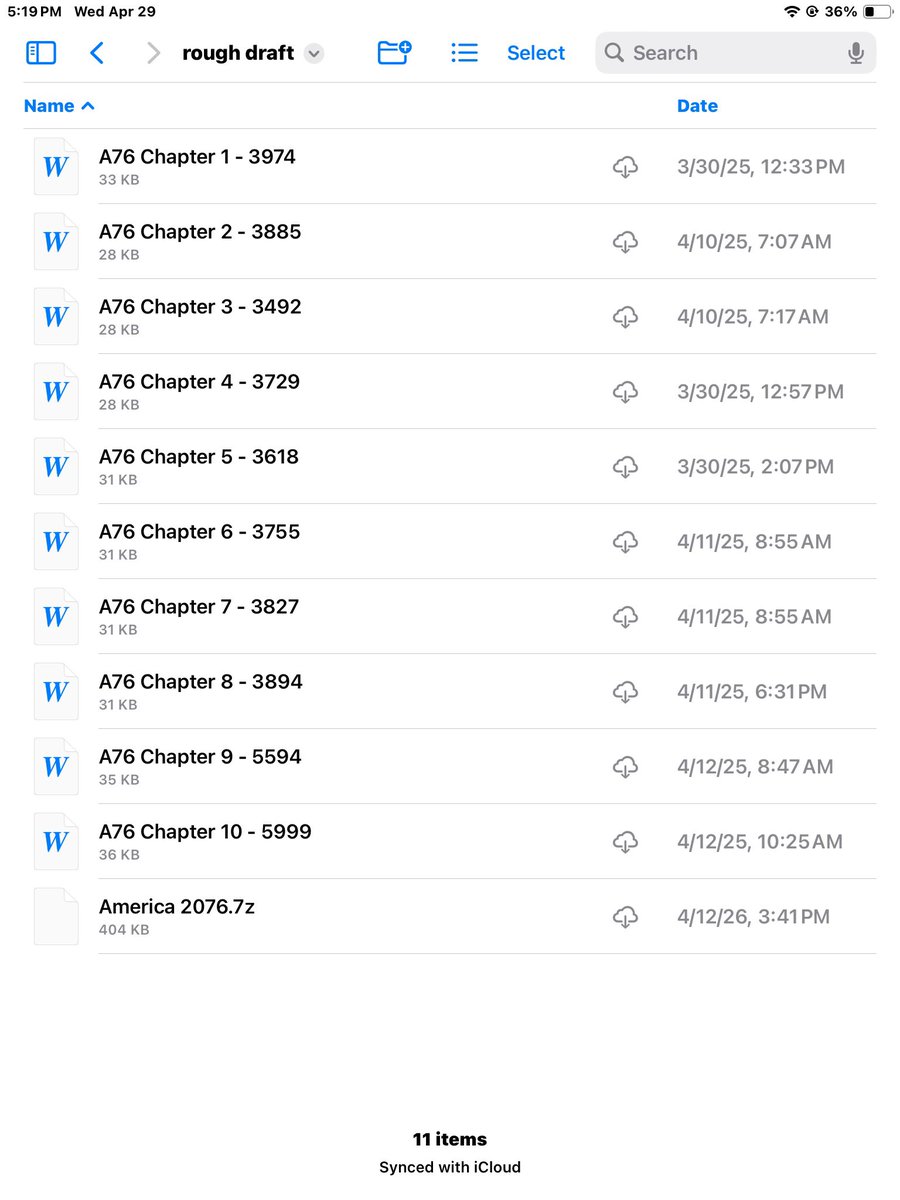Open file A76 Chapter 3 - 3492
The image size is (900, 1200).
200,307
